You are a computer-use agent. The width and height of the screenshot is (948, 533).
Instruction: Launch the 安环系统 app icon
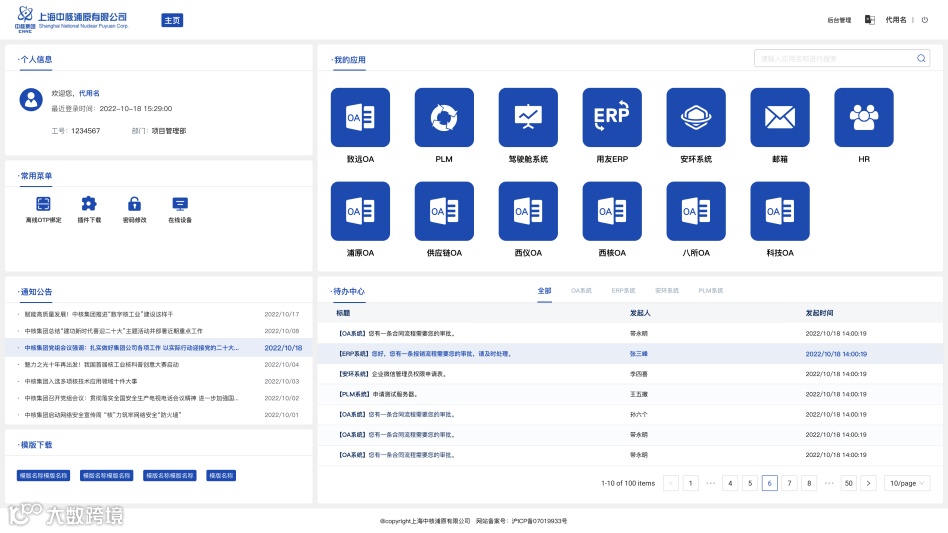[696, 117]
